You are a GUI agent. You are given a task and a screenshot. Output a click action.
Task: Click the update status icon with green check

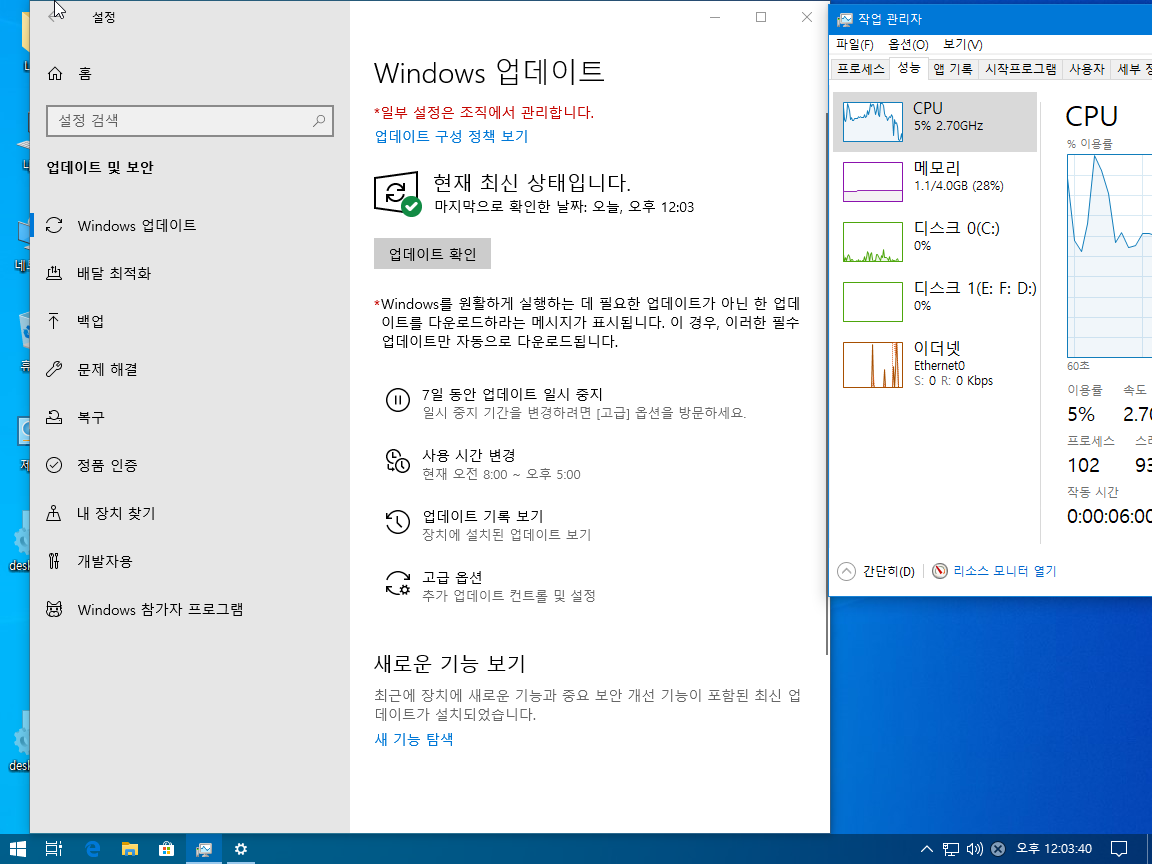[x=397, y=194]
